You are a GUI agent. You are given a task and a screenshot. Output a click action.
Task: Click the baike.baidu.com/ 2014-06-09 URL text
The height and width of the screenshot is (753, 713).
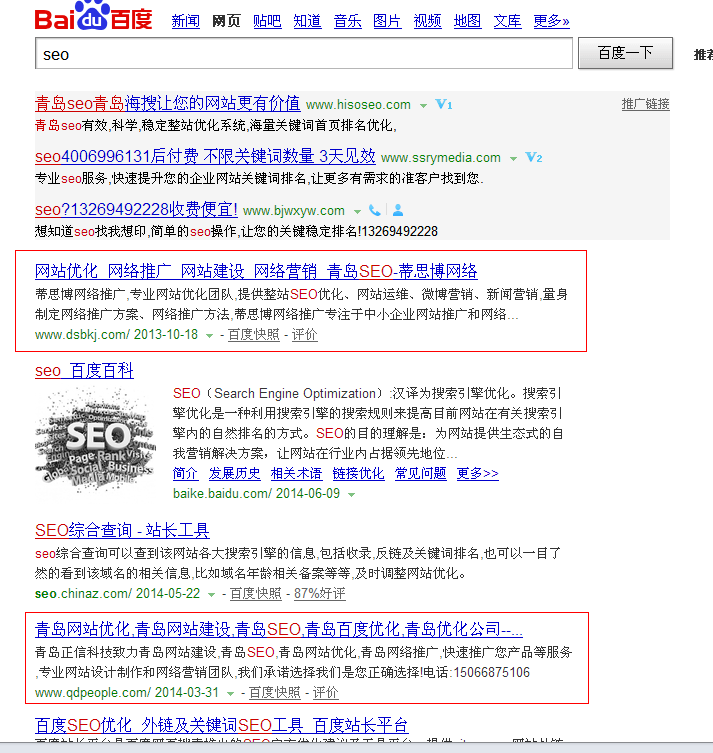pyautogui.click(x=256, y=493)
